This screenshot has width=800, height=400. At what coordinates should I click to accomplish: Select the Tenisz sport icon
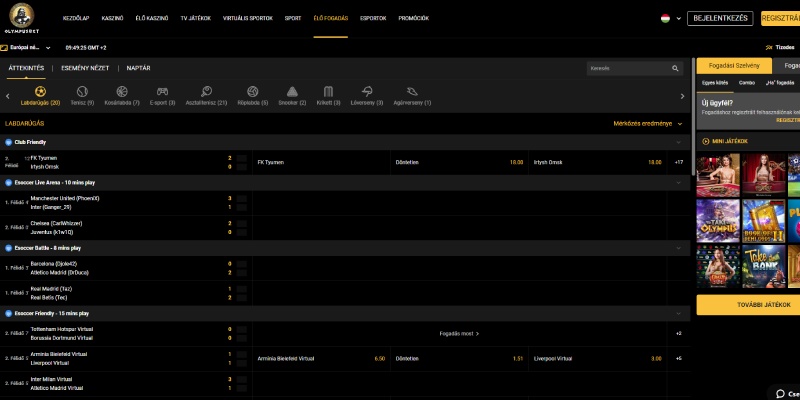tap(82, 92)
